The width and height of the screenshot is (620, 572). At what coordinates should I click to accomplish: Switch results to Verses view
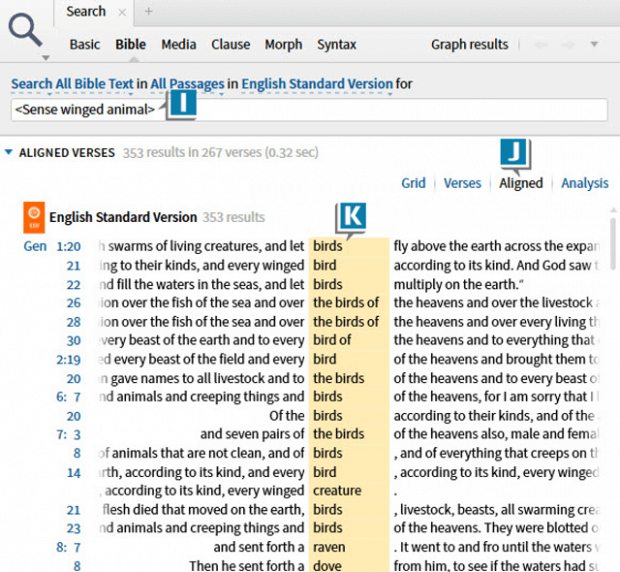point(462,183)
